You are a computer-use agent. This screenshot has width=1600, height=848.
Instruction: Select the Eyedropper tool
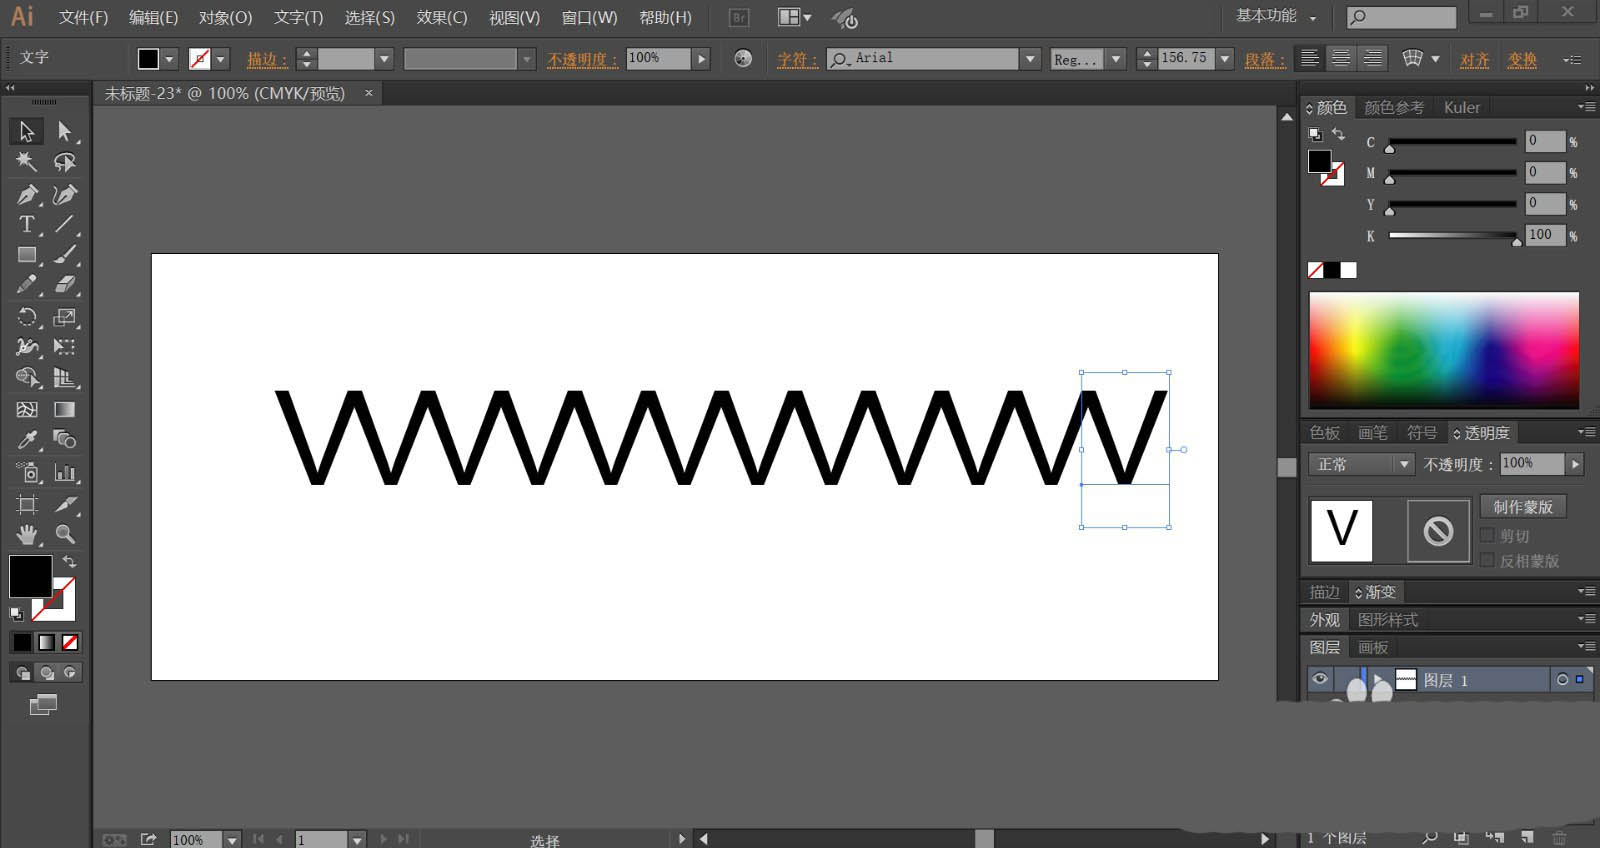(27, 440)
